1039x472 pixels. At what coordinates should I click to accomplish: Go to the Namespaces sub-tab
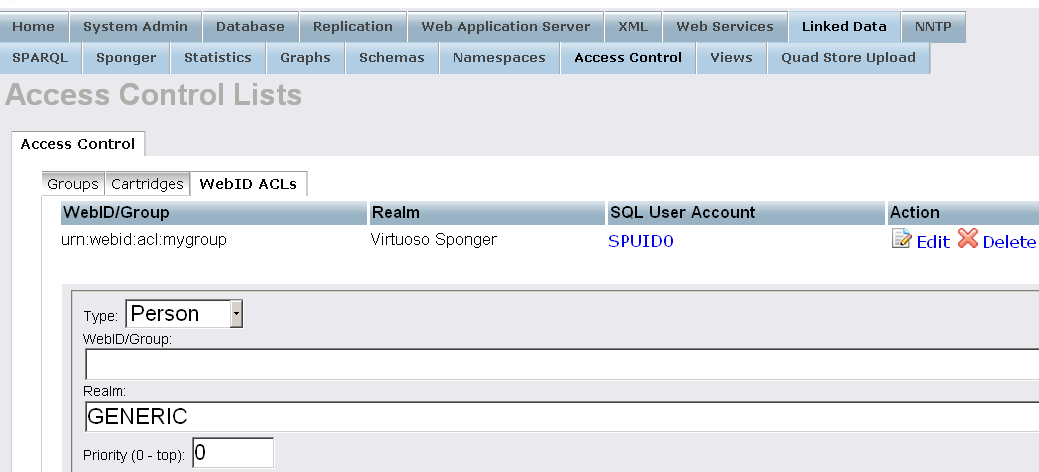(499, 58)
